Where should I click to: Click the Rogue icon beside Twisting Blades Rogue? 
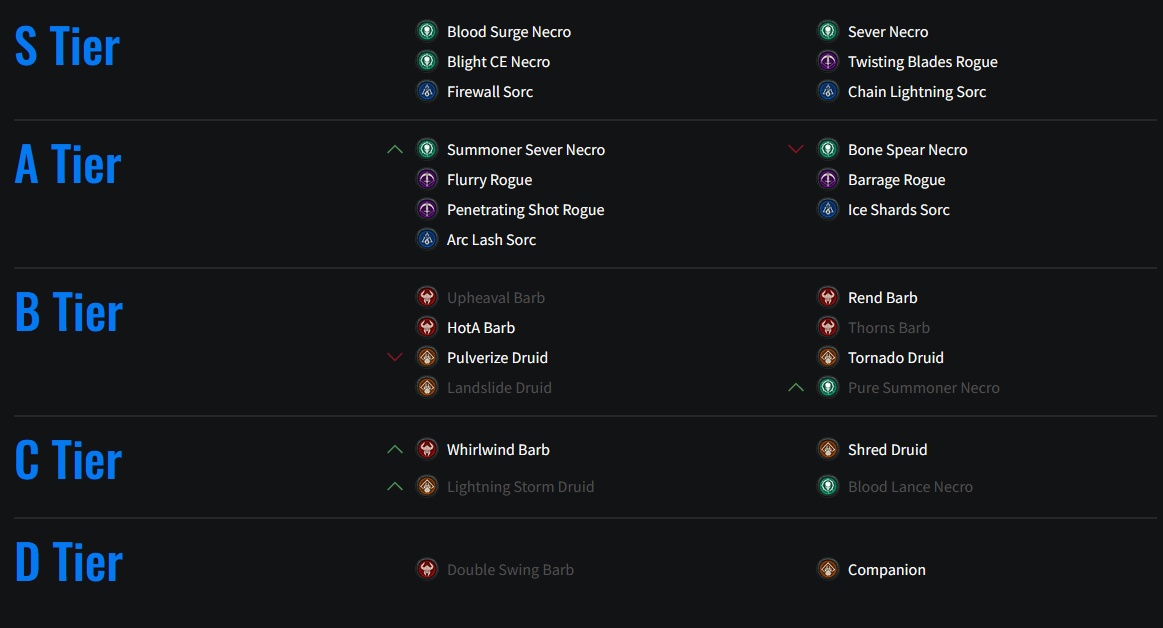click(828, 62)
